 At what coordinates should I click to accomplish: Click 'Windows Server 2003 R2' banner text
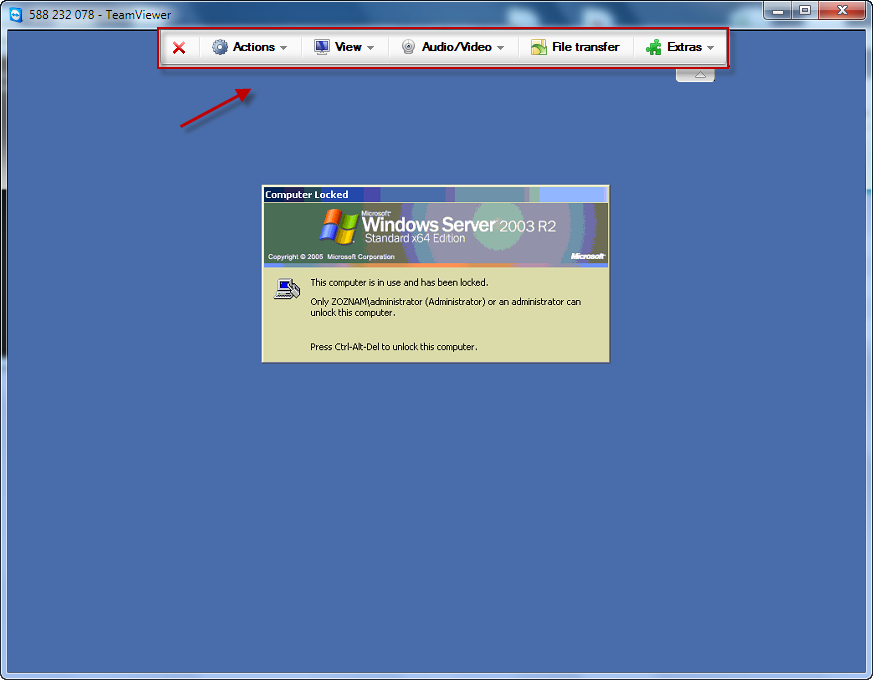(459, 225)
